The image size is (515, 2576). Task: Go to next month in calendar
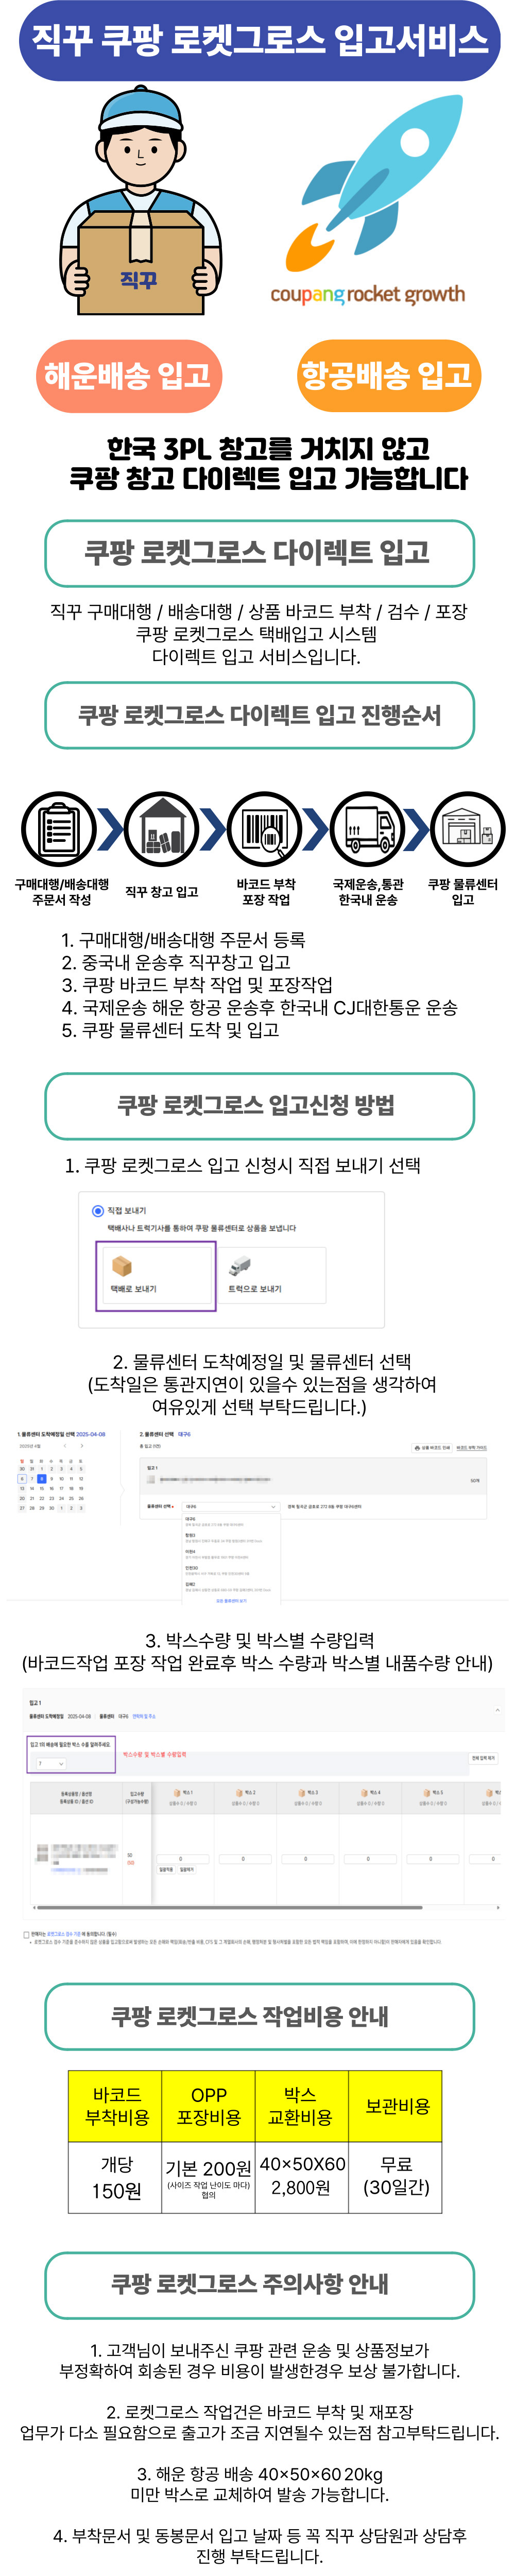click(x=82, y=1446)
